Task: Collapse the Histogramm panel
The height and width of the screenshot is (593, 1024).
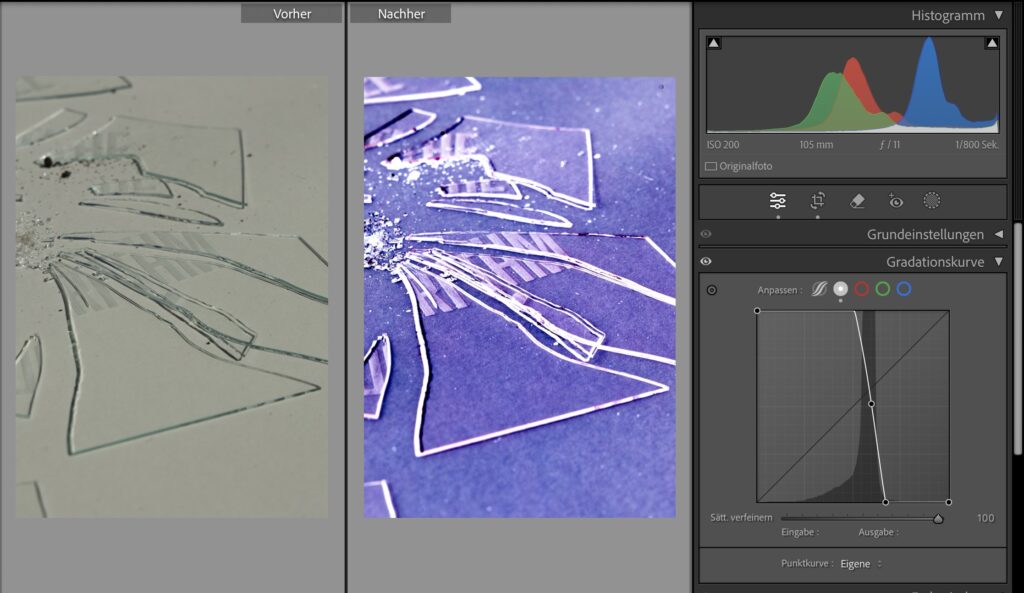Action: click(999, 15)
